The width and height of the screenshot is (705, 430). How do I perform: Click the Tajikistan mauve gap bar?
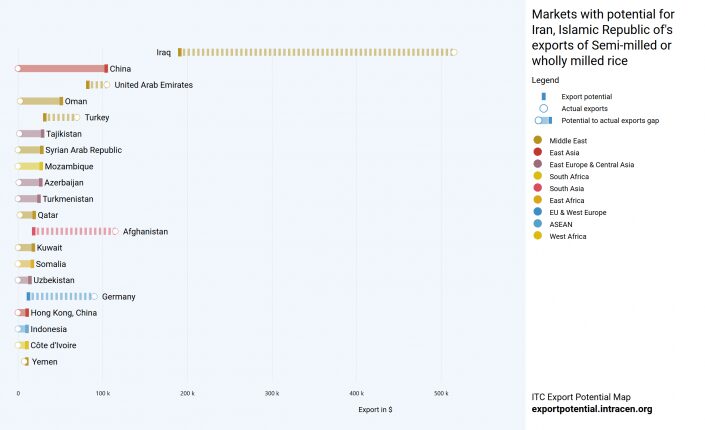click(x=30, y=134)
